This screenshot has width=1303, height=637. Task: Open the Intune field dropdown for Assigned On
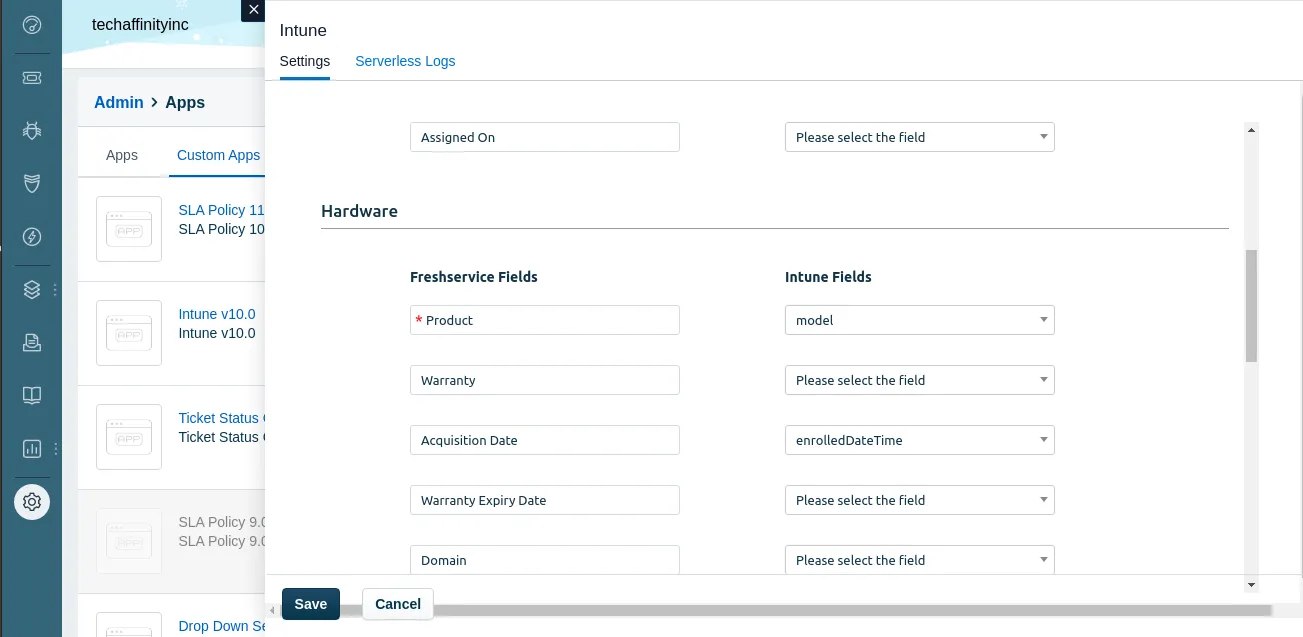click(x=920, y=137)
